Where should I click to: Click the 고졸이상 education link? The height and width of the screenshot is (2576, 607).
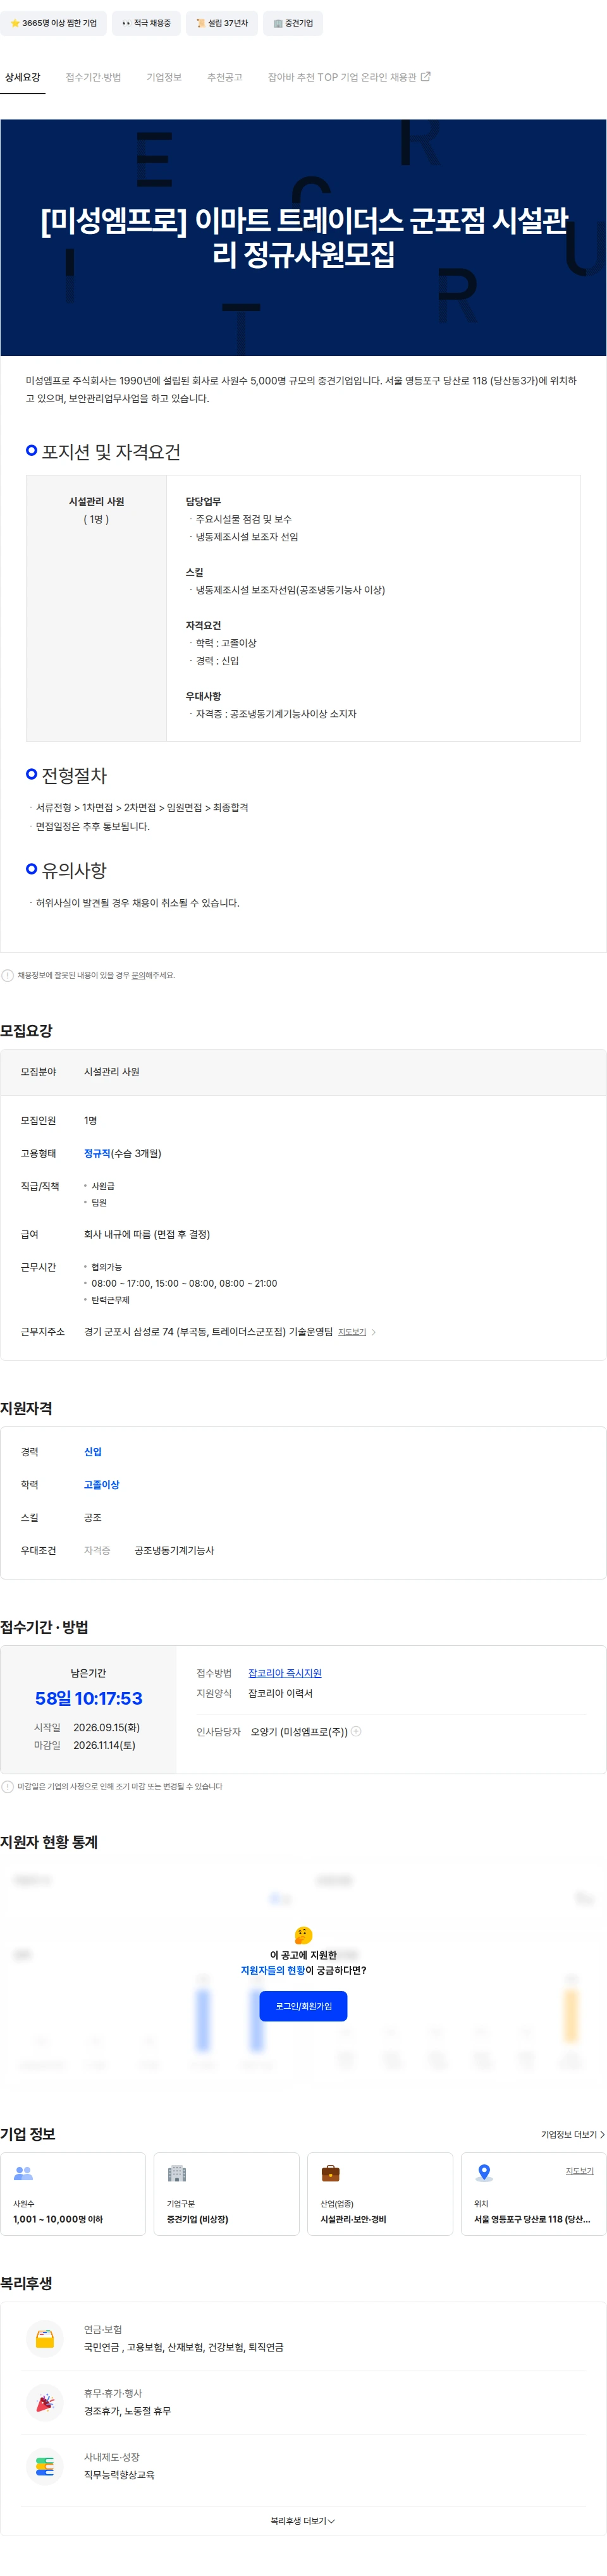pyautogui.click(x=101, y=1484)
